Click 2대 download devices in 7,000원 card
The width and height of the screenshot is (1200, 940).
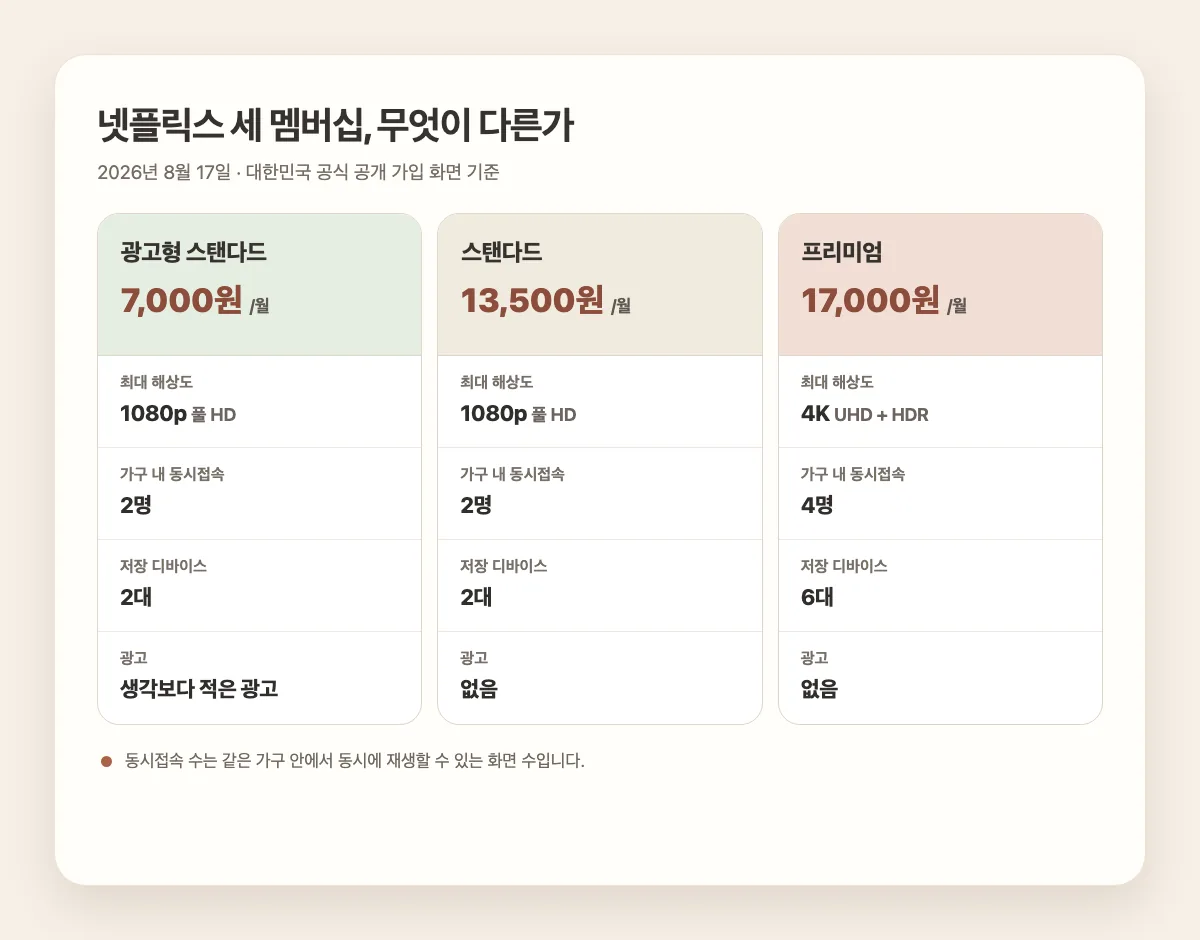pyautogui.click(x=135, y=597)
